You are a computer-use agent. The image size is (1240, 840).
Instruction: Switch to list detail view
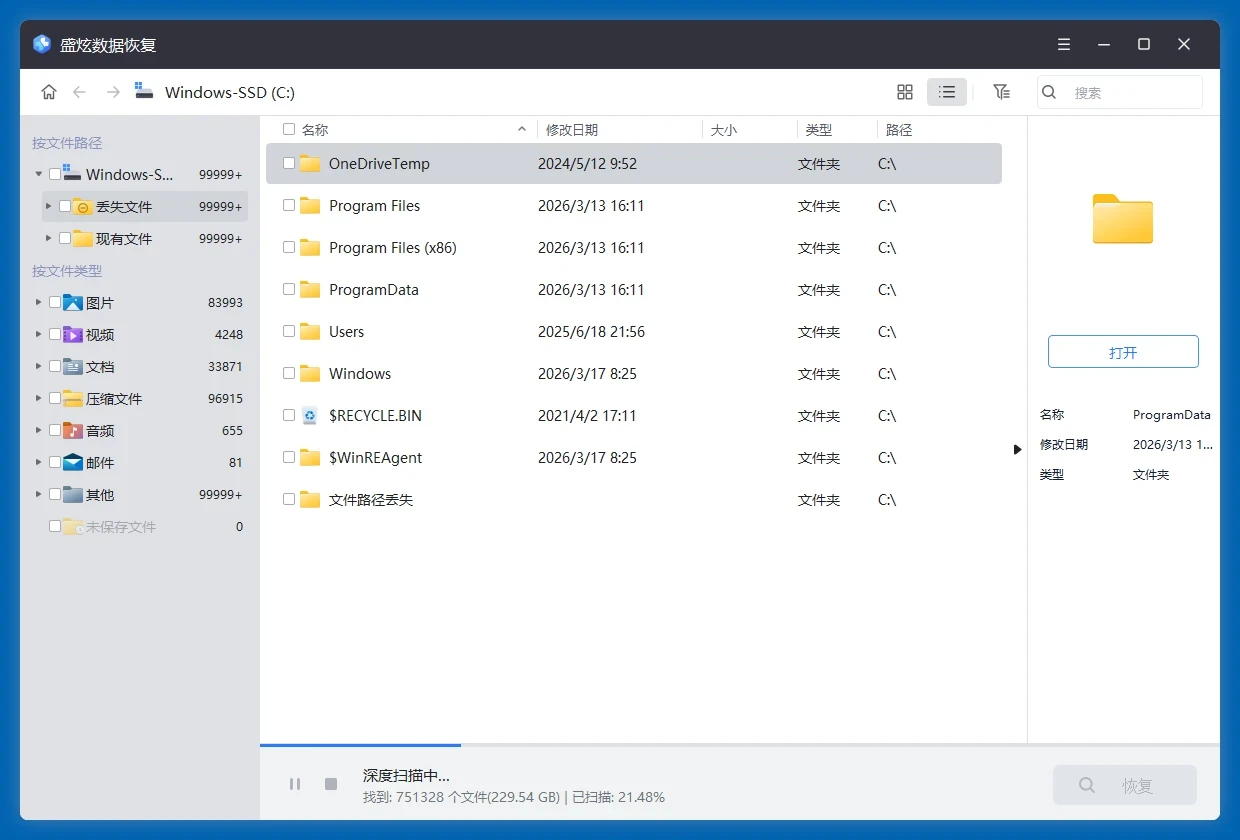click(946, 92)
